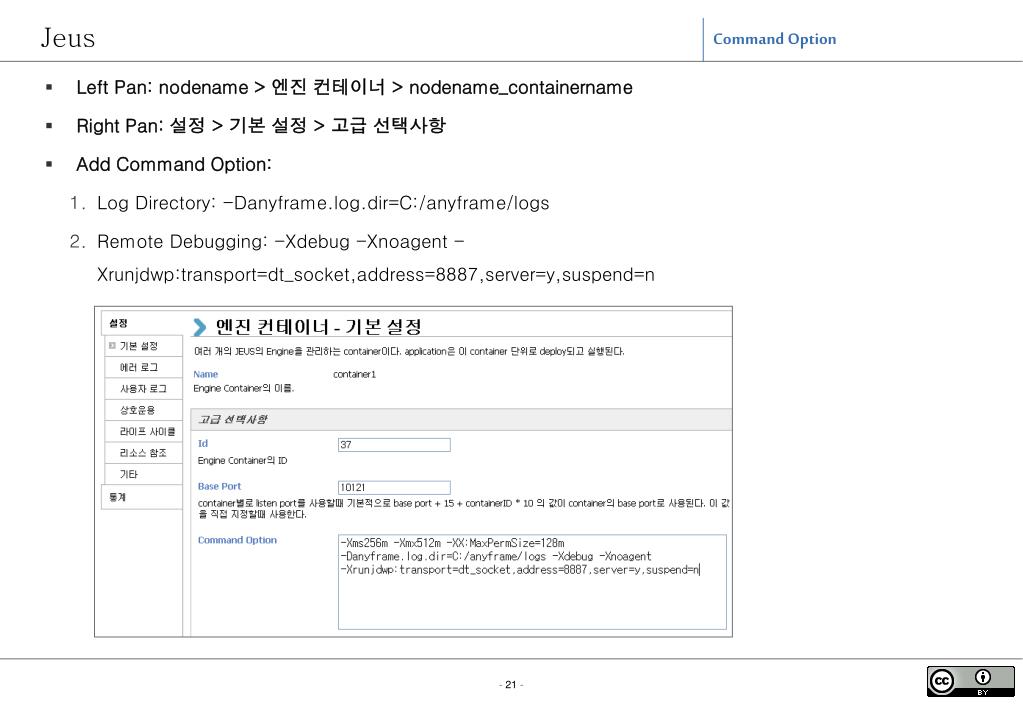Image resolution: width=1023 pixels, height=708 pixels.
Task: Open the 기본 설정 menu item
Action: click(143, 346)
